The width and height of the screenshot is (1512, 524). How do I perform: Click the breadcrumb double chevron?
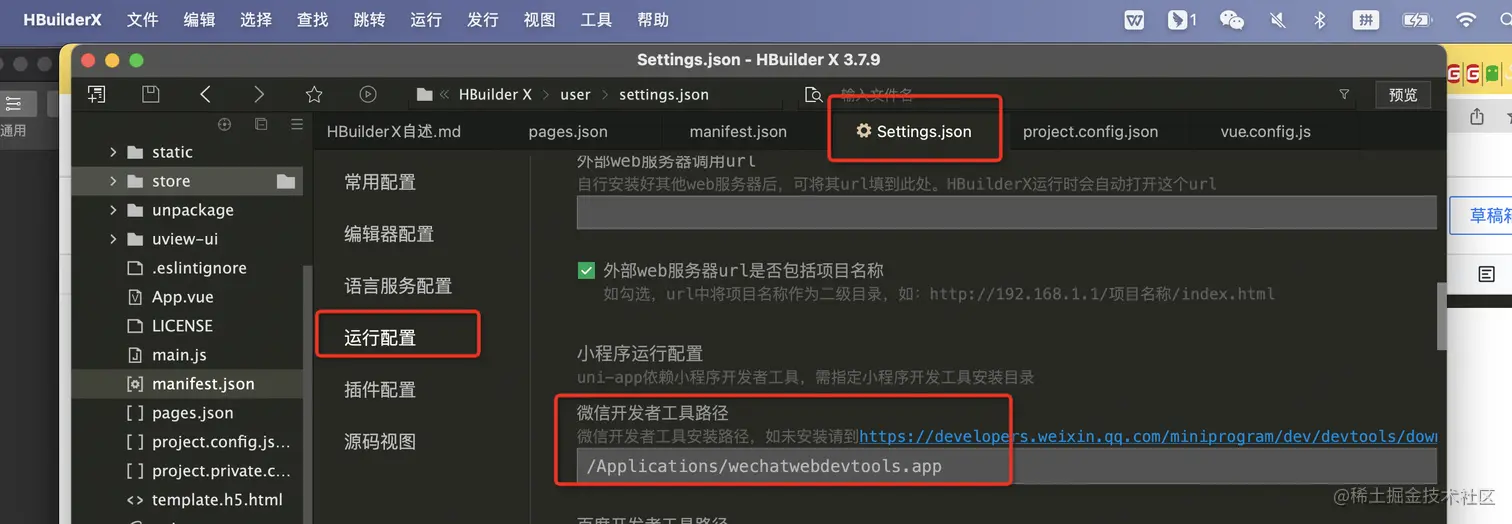(x=445, y=95)
